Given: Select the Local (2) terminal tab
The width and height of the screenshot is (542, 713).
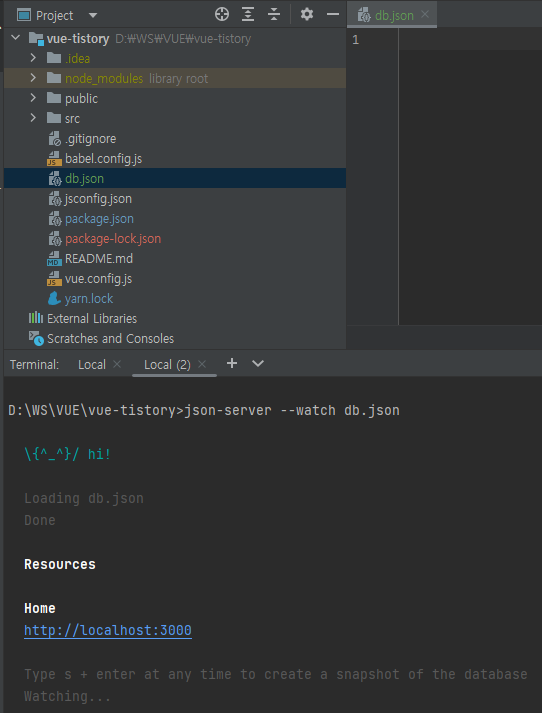Looking at the screenshot, I should 167,365.
